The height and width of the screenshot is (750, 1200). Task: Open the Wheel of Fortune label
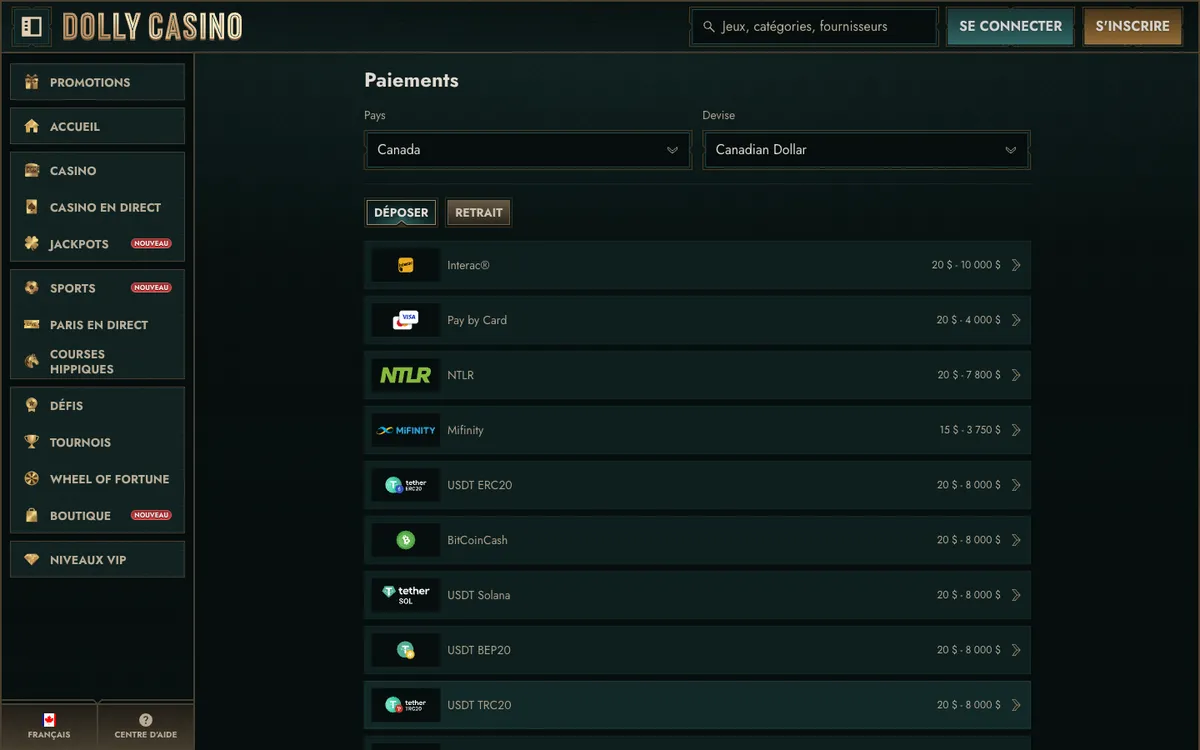tap(109, 479)
